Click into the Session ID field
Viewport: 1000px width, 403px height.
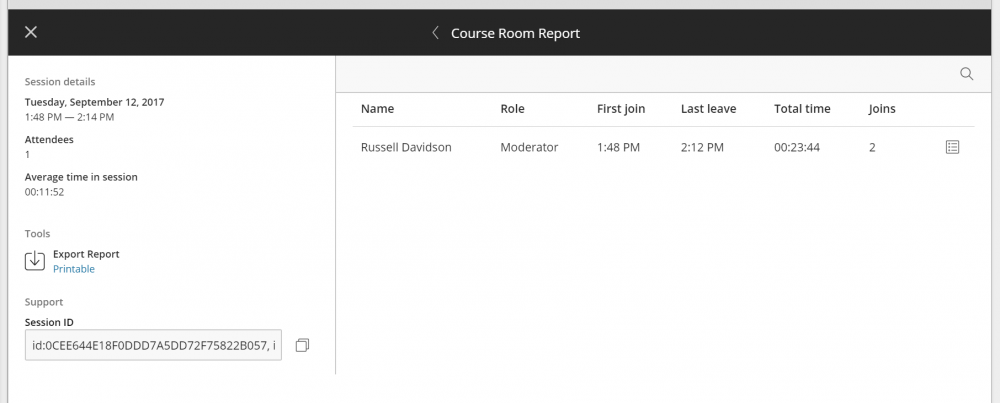(153, 345)
